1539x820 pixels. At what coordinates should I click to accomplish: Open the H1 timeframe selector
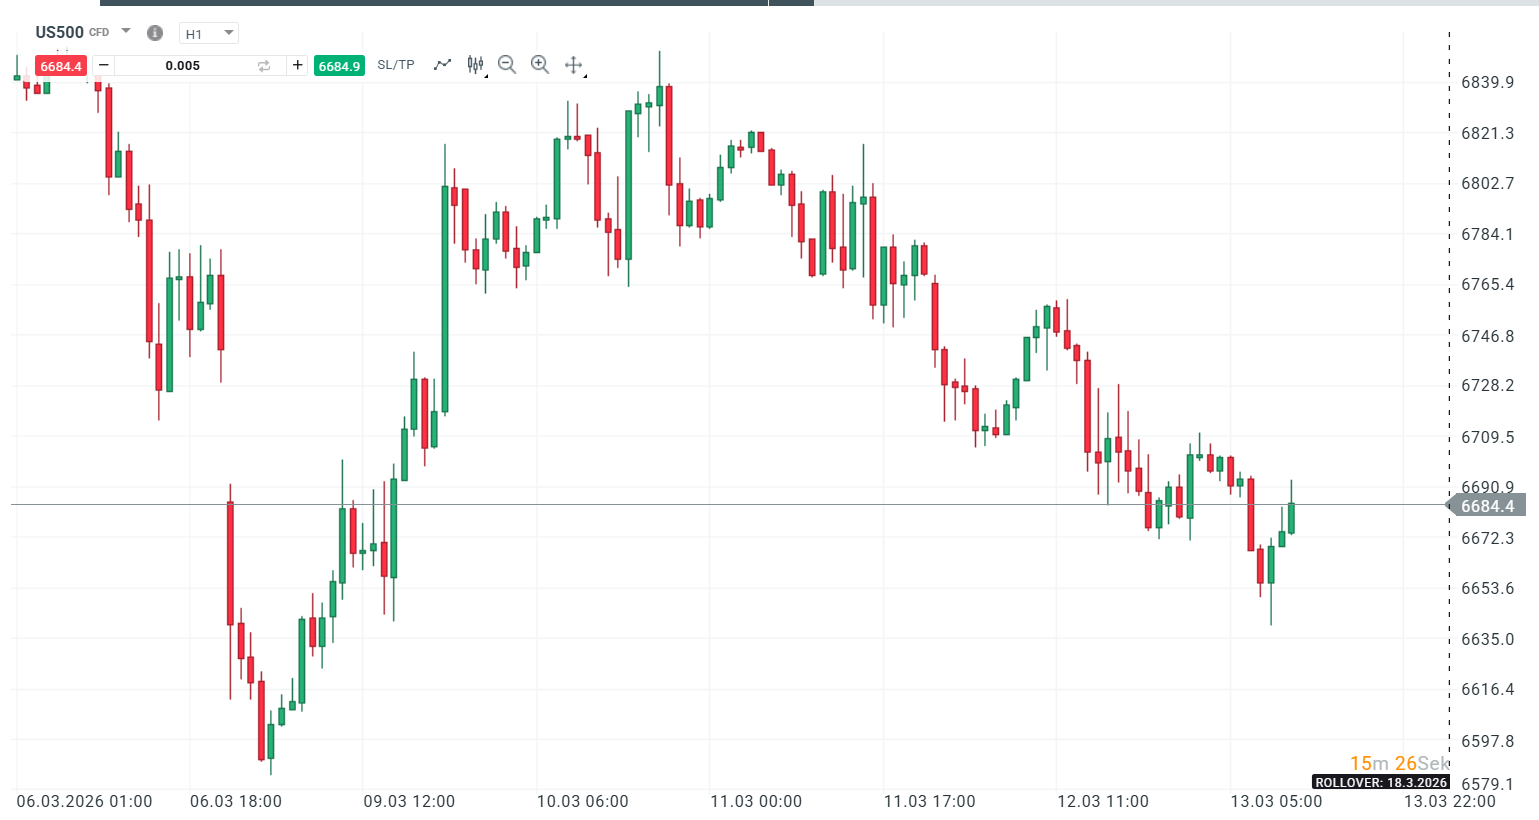[x=208, y=32]
